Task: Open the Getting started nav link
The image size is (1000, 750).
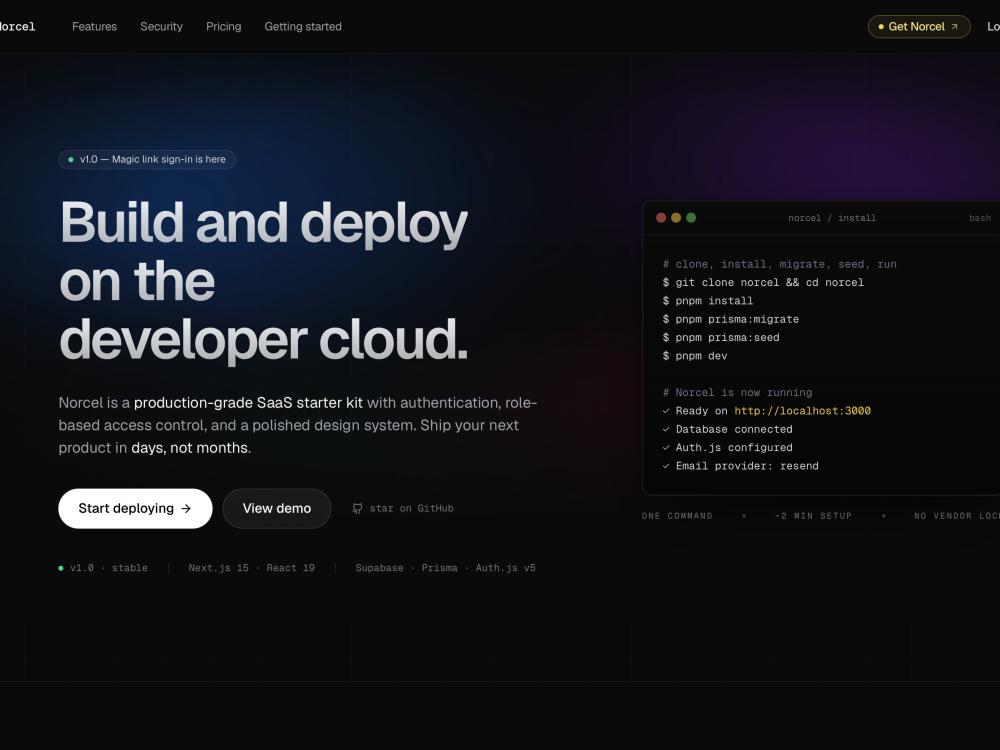Action: pyautogui.click(x=303, y=27)
